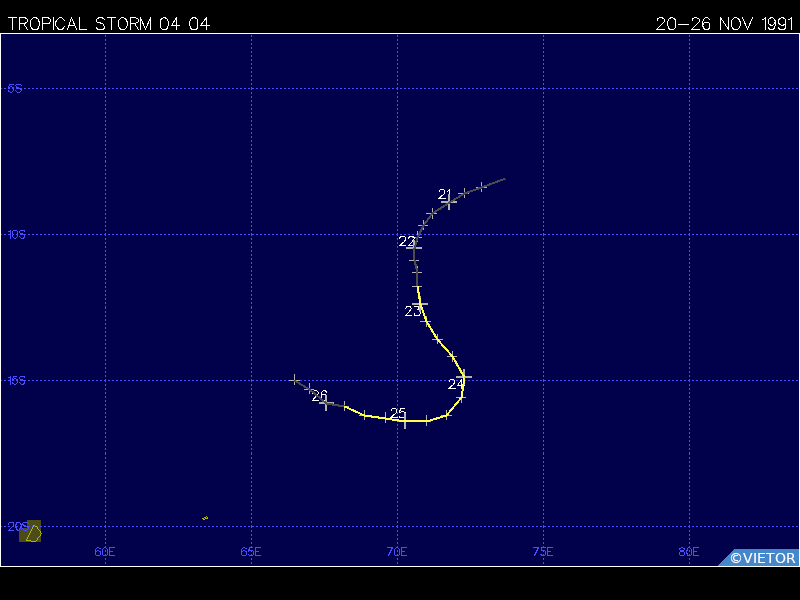Select the day 24 position marker
This screenshot has height=600, width=800.
(x=463, y=376)
